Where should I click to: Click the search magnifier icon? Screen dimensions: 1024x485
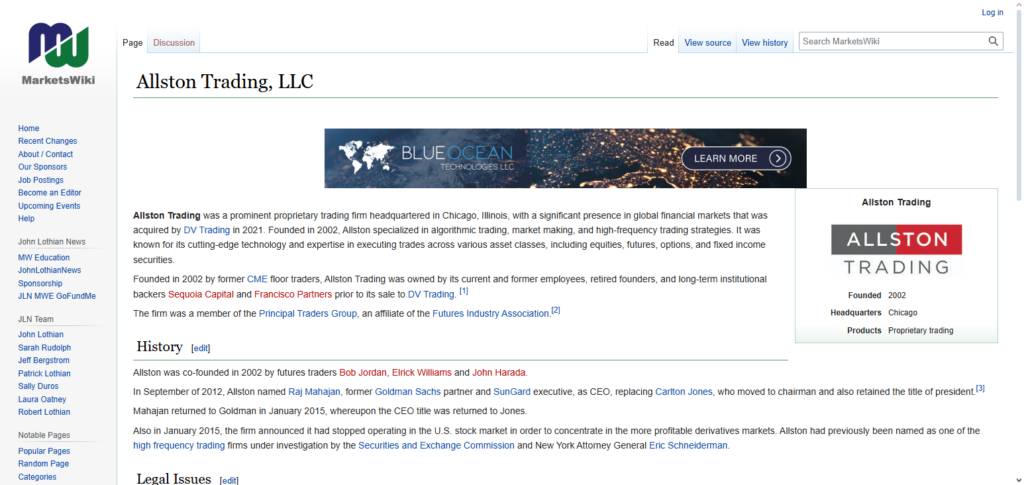point(994,42)
